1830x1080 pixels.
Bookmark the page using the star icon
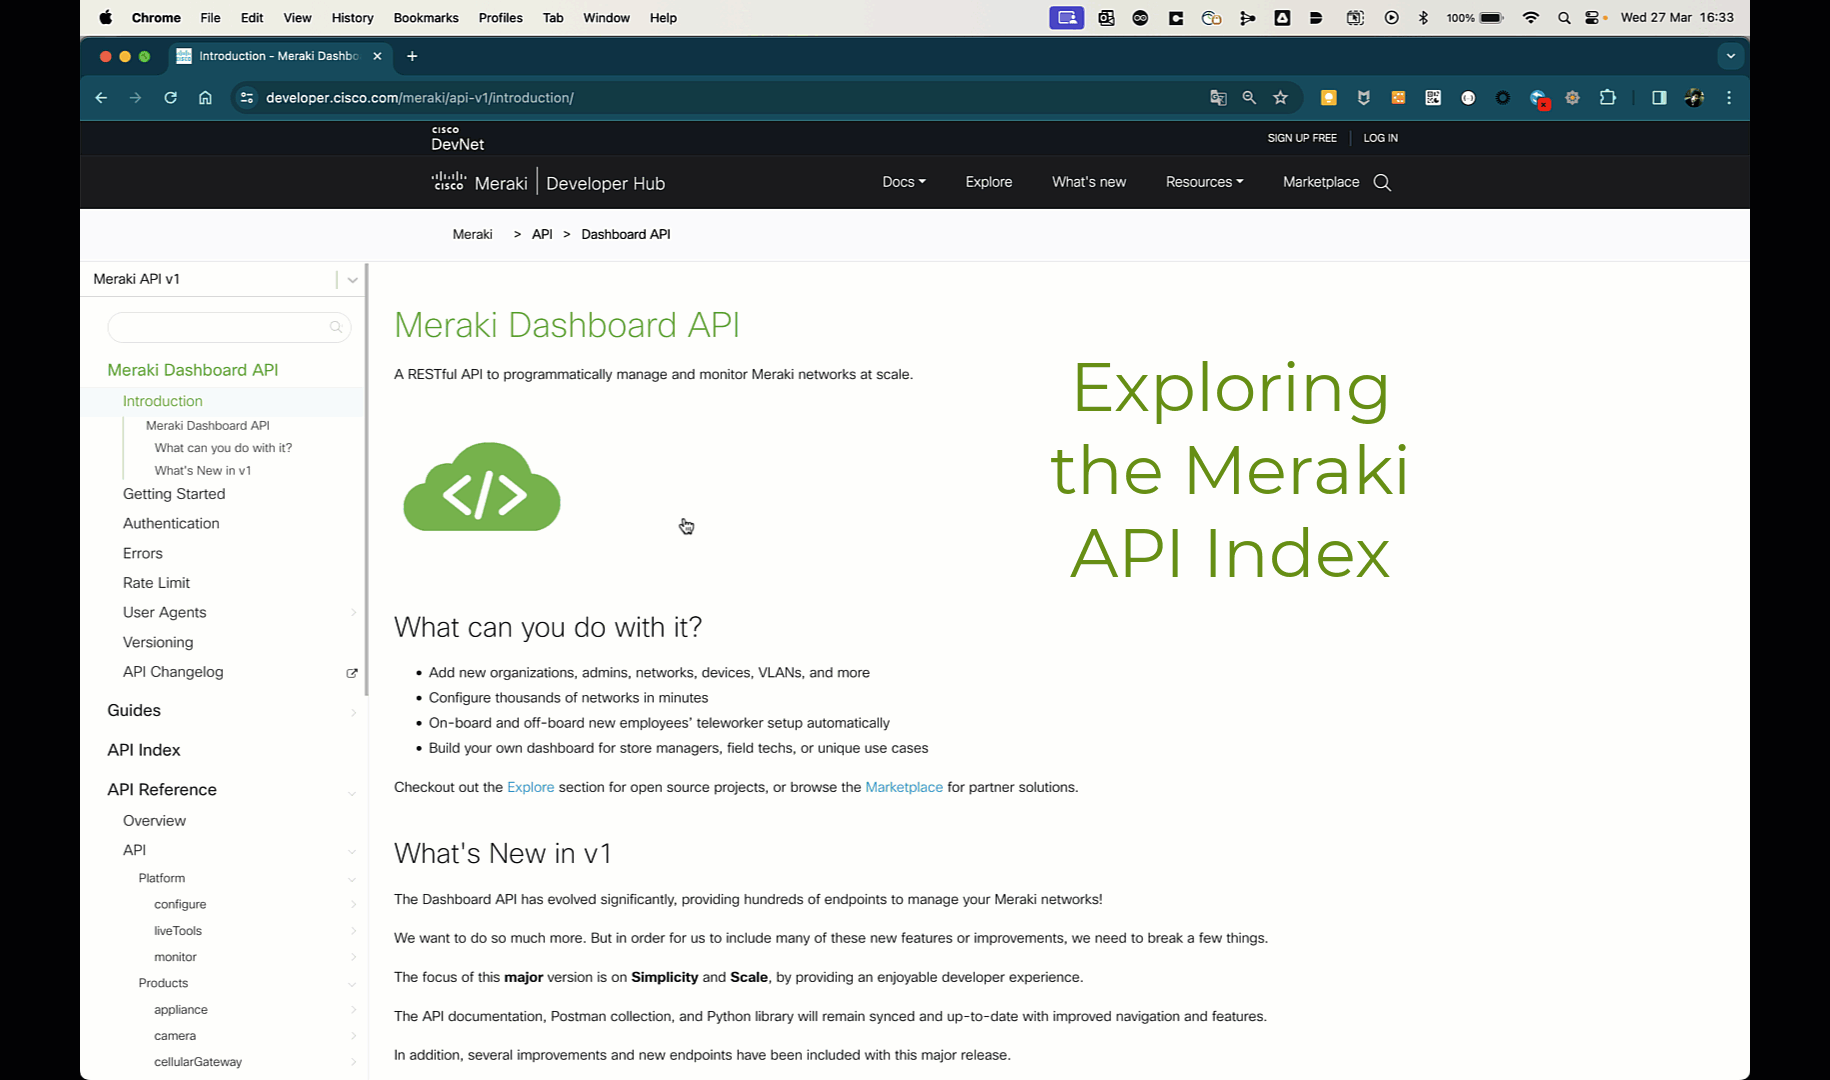(1280, 97)
